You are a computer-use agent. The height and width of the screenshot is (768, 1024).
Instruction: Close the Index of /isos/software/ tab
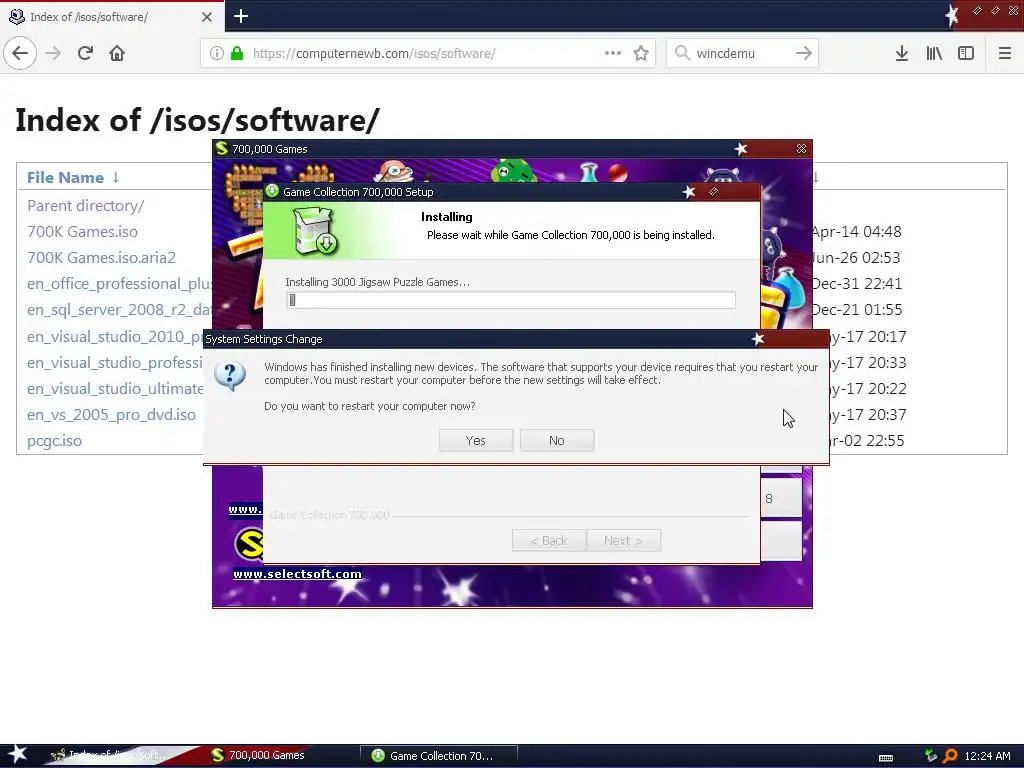click(x=207, y=17)
